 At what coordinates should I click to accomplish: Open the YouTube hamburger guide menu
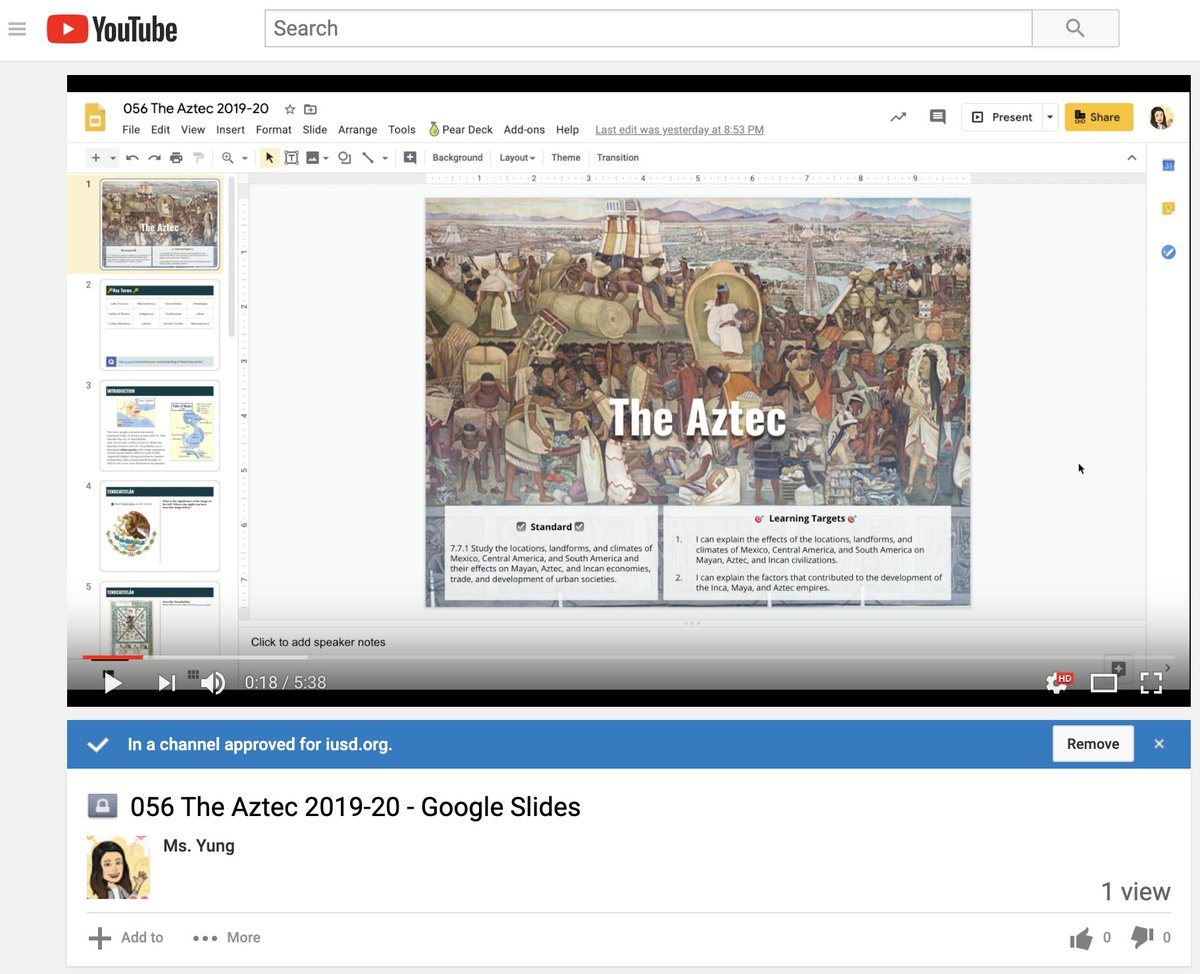pos(16,29)
